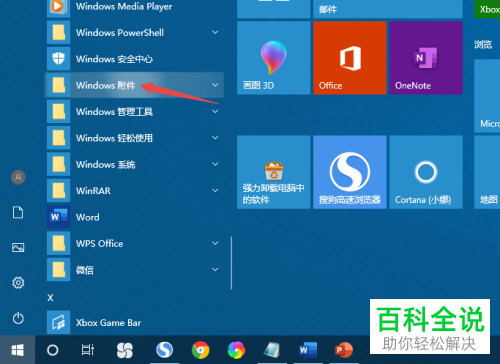This screenshot has height=364, width=500.
Task: Open the 强力卸载电脑中的软件 tile
Action: [274, 172]
